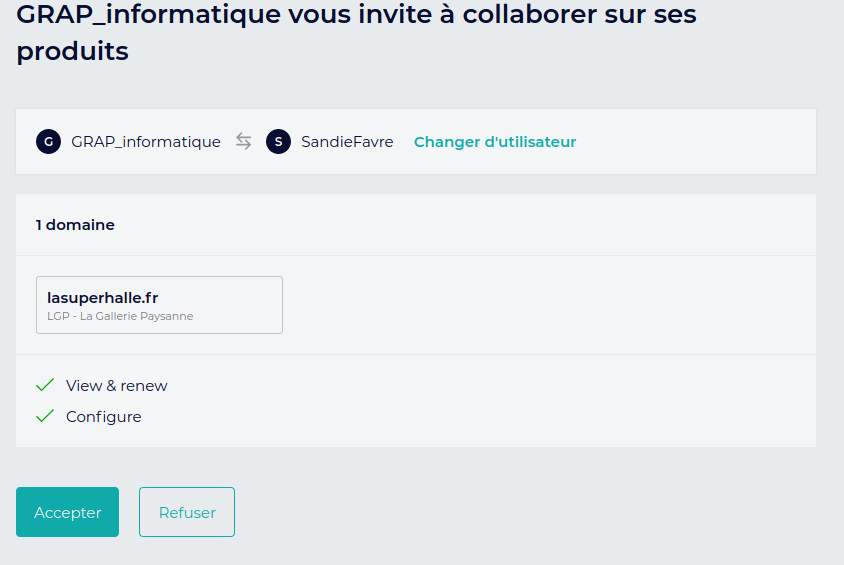Click the green checkmark beside Configure
Image resolution: width=844 pixels, height=565 pixels.
[45, 416]
